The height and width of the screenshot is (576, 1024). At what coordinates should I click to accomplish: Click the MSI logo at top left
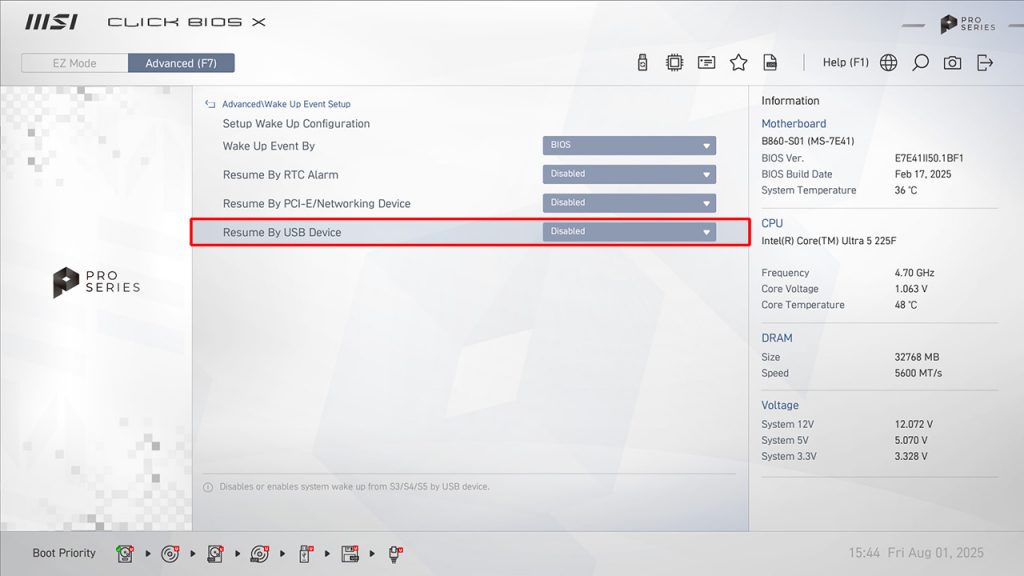point(52,22)
